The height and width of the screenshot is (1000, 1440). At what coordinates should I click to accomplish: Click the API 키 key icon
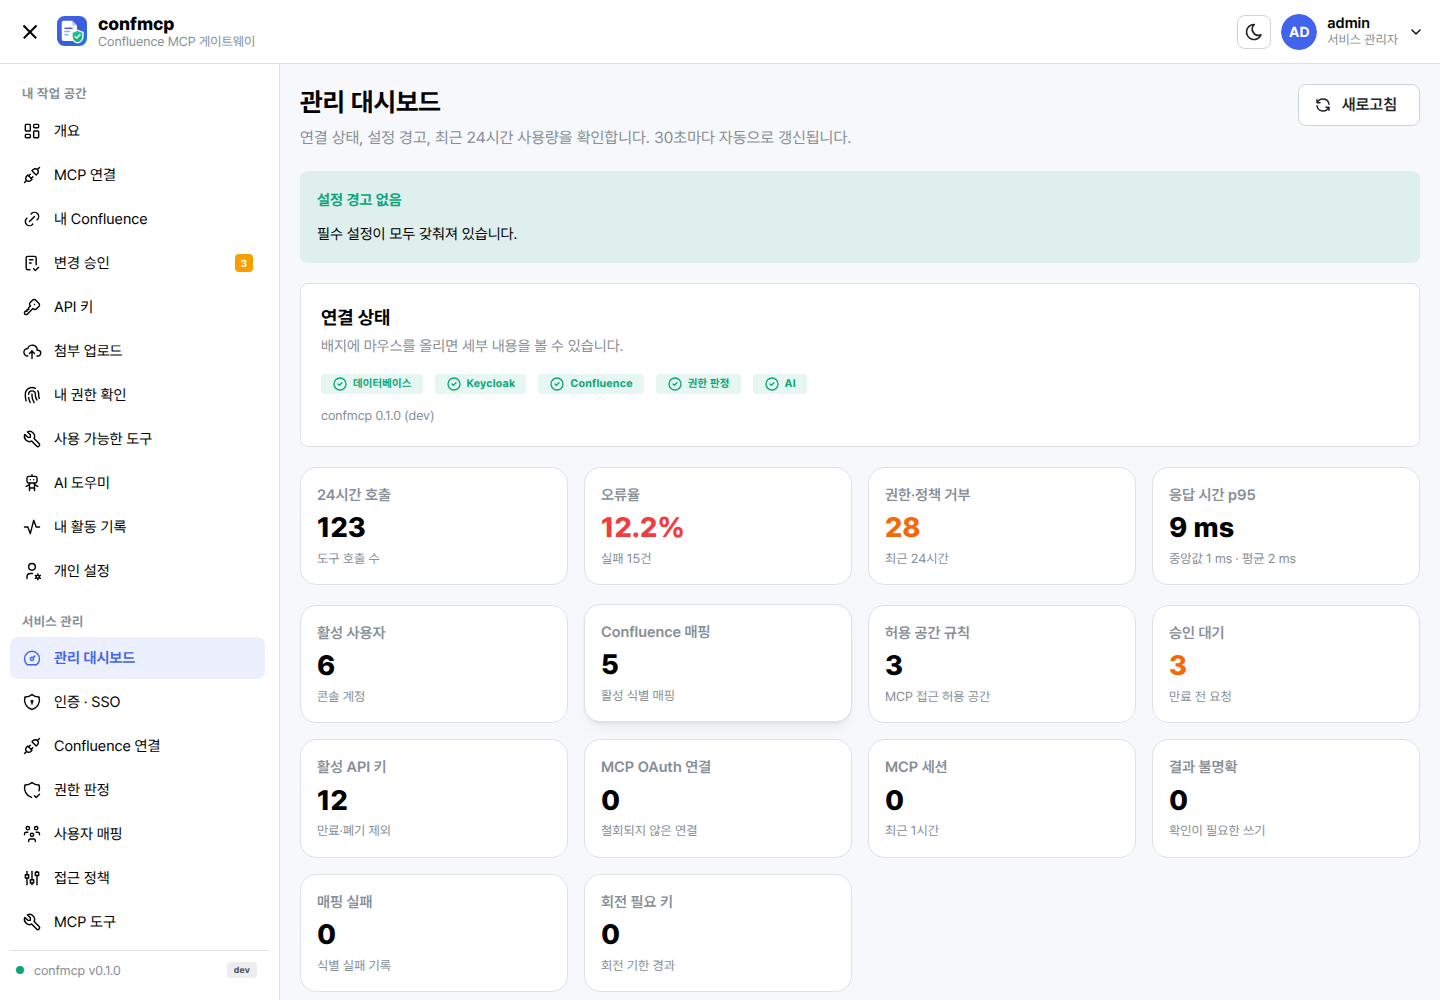click(32, 307)
